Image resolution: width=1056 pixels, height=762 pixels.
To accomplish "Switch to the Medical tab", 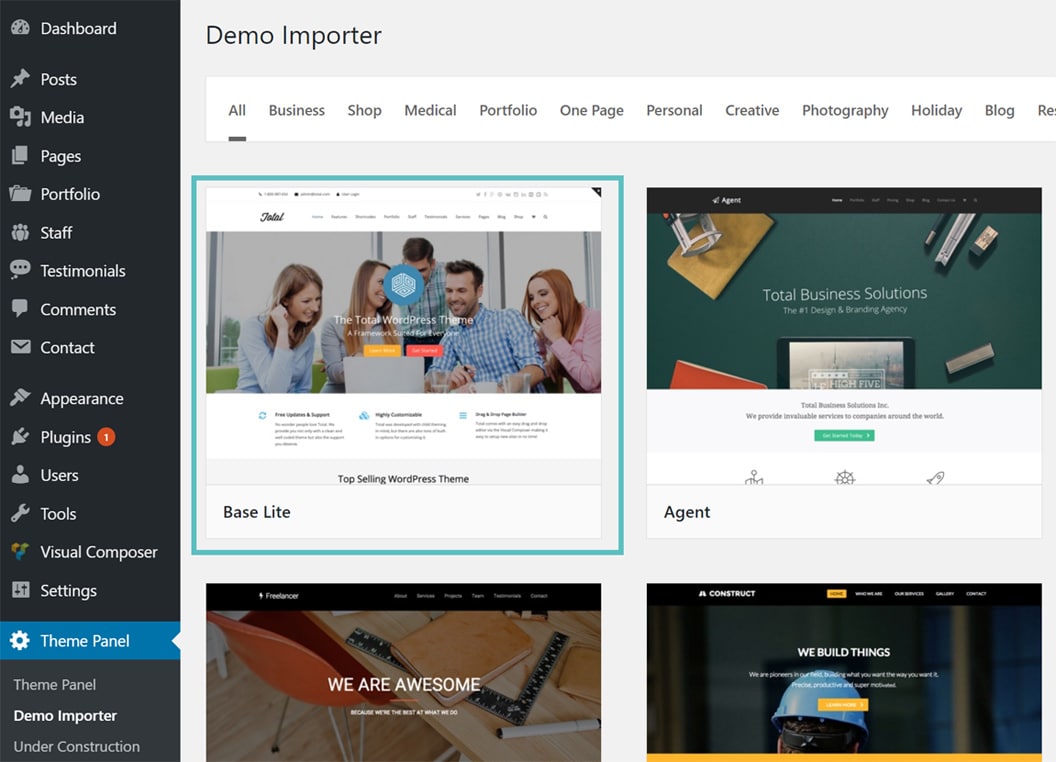I will pos(430,110).
